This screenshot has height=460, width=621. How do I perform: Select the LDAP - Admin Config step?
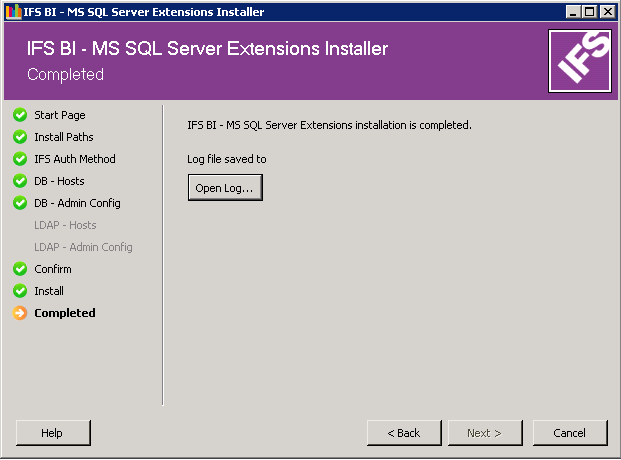(83, 247)
